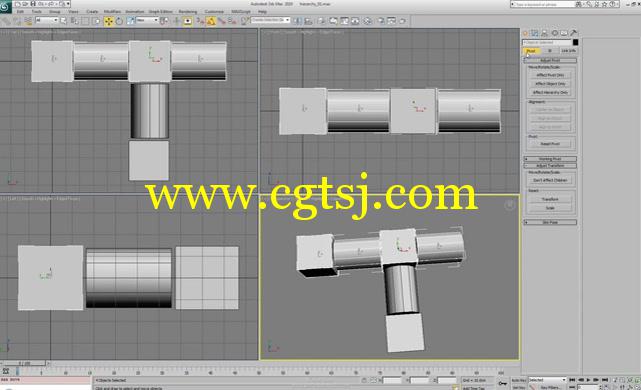Open the Curve Editor from toolbar
The height and width of the screenshot is (390, 641).
(345, 21)
